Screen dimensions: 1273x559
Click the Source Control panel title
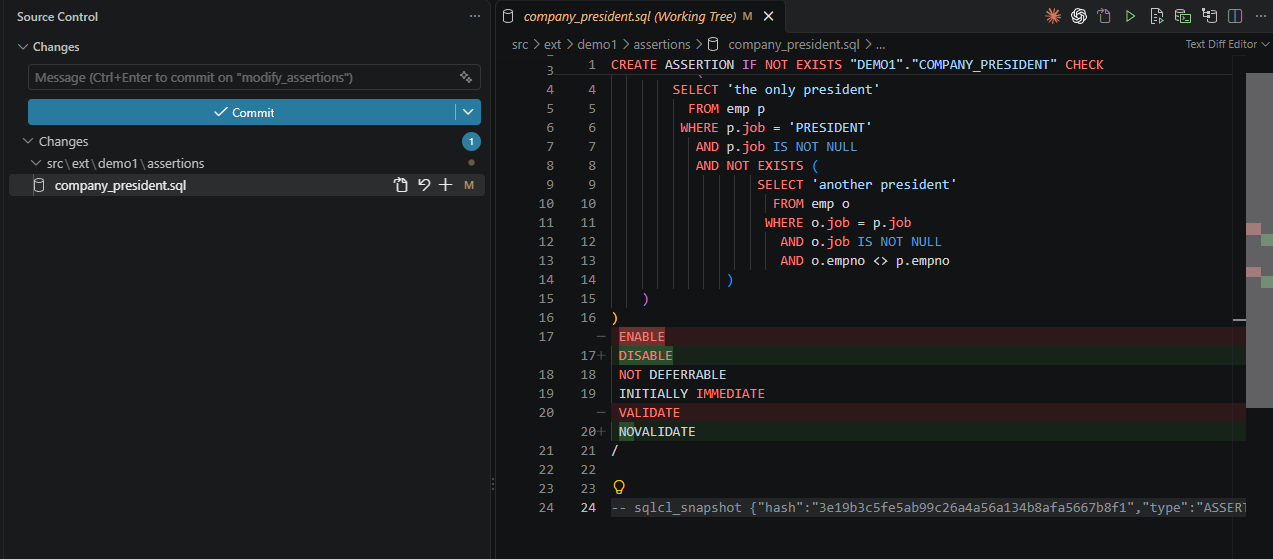(57, 17)
